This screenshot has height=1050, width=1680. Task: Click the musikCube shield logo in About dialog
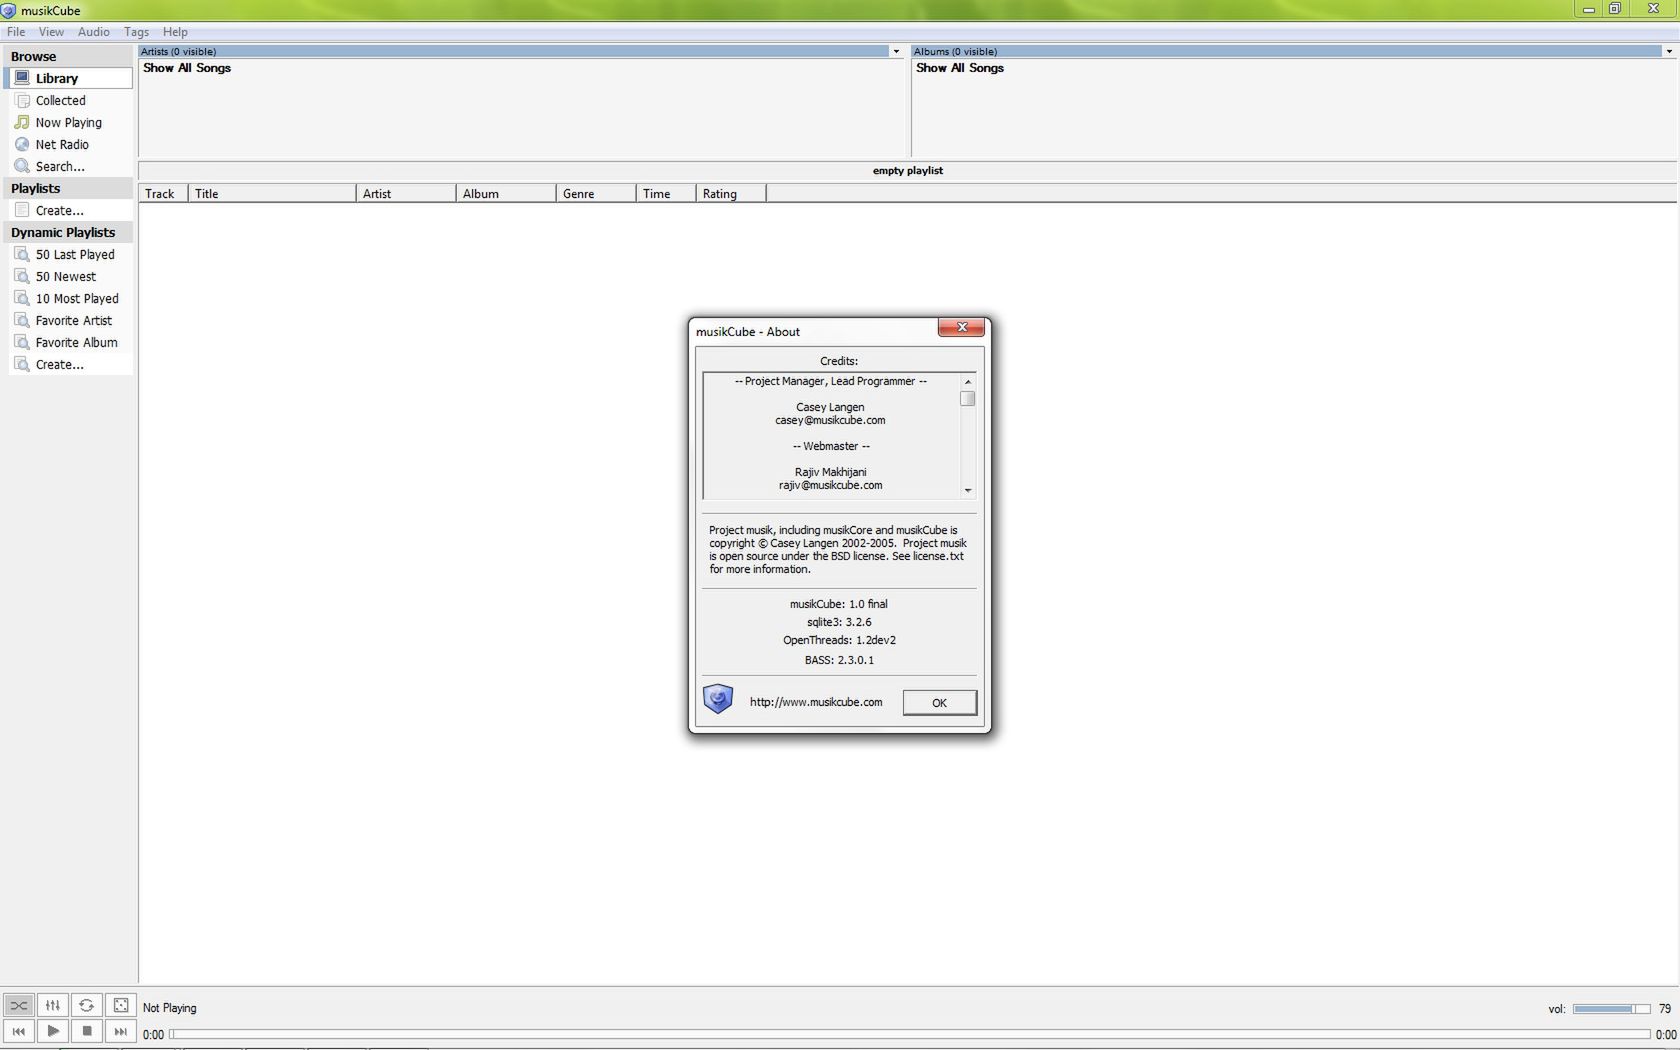coord(718,699)
